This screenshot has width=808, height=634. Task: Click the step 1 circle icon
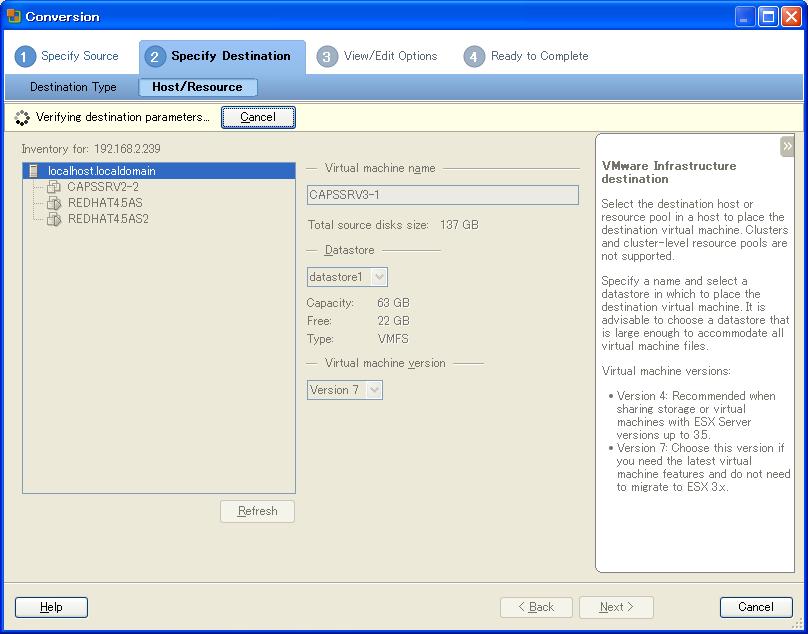pos(25,56)
